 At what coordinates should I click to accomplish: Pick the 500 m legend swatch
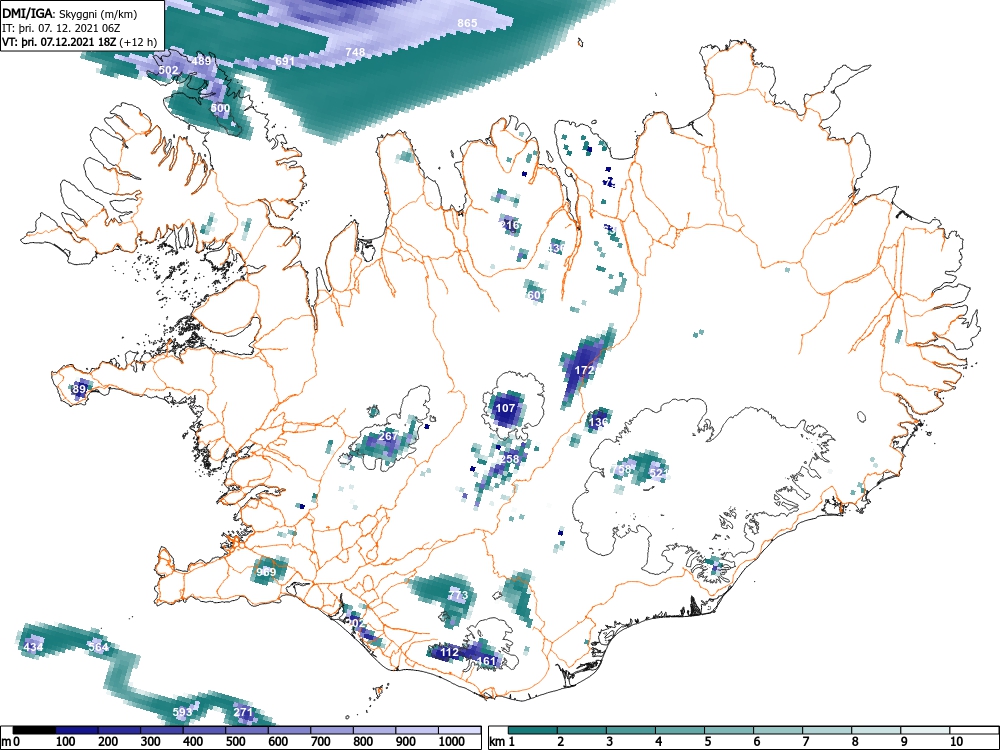point(247,730)
